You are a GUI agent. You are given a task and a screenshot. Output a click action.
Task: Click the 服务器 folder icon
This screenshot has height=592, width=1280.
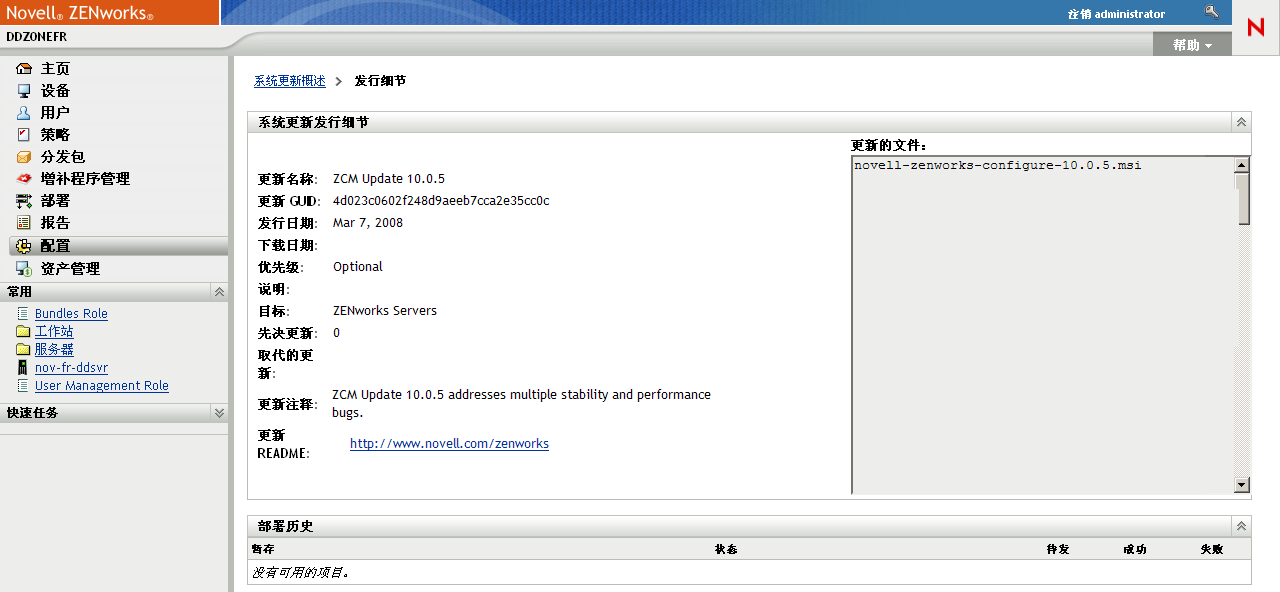coord(23,350)
